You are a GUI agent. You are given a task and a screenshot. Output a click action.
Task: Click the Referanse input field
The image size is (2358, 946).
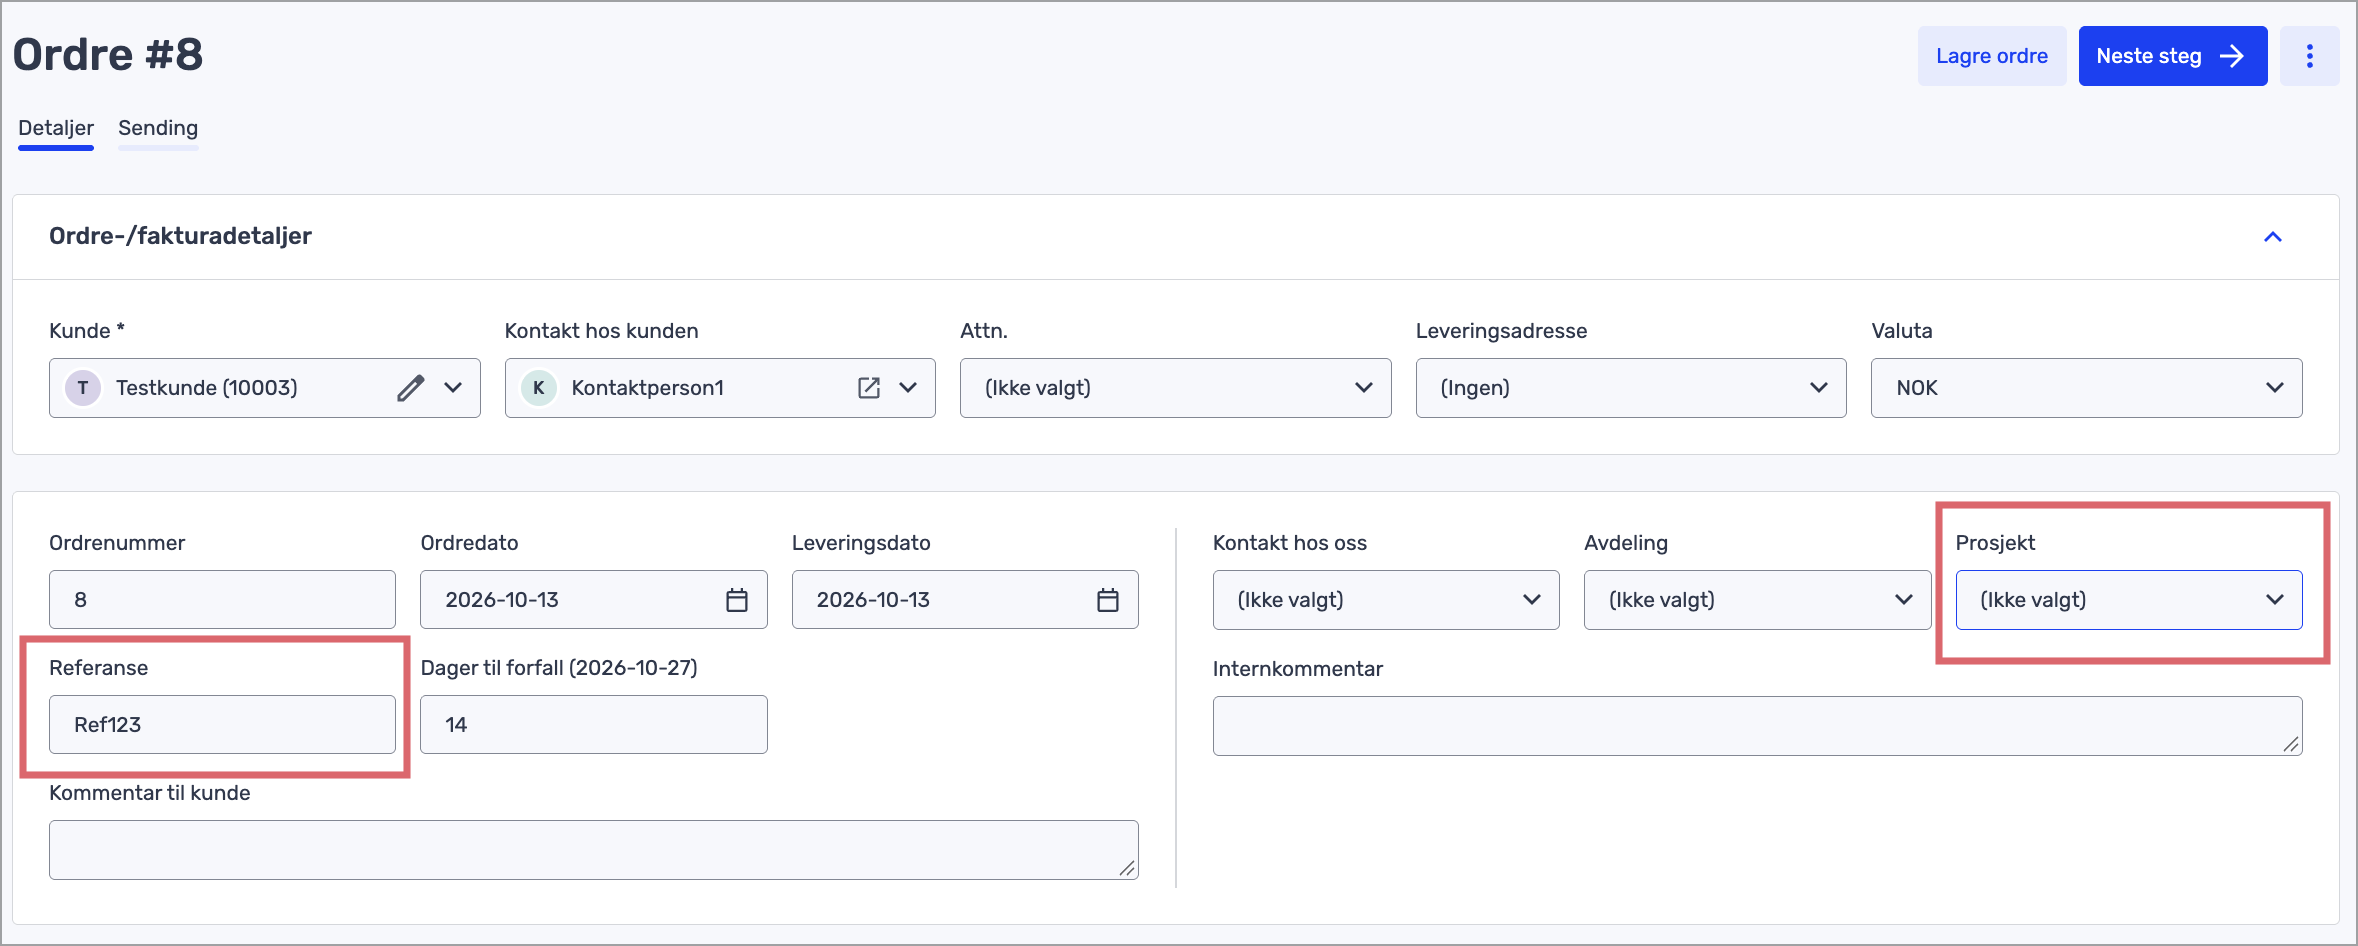tap(222, 725)
